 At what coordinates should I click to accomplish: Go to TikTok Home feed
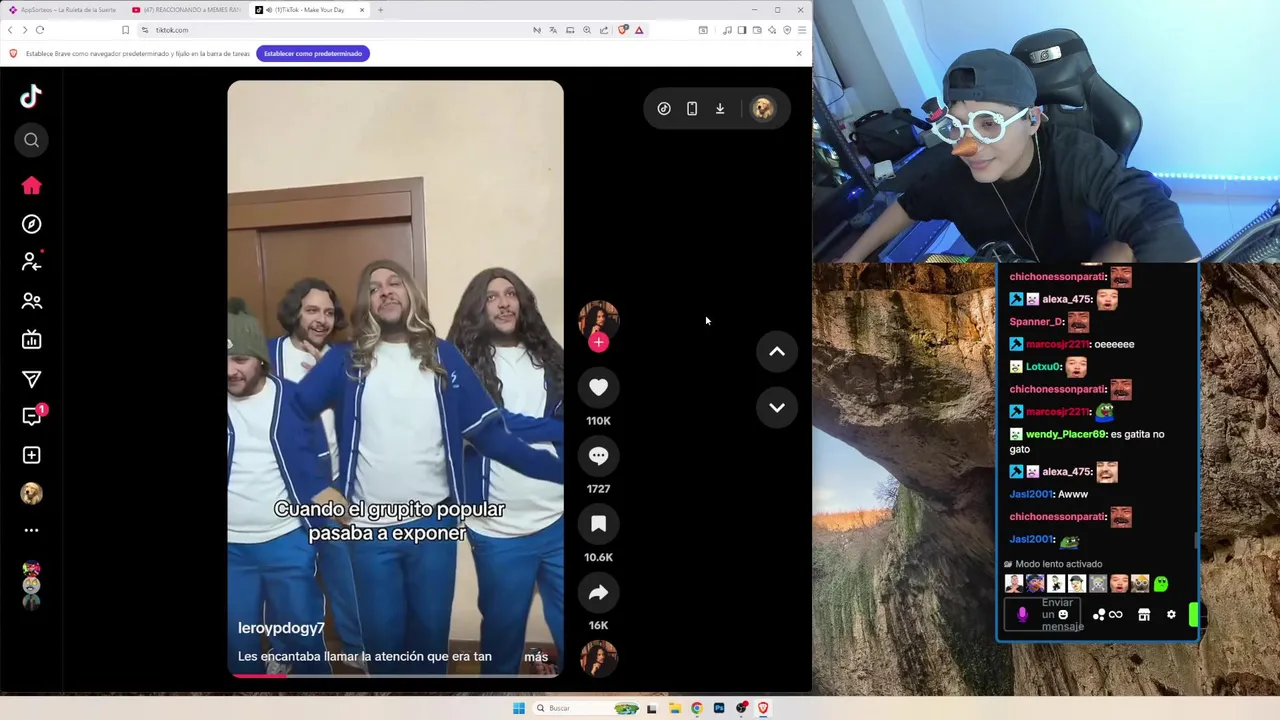coord(31,185)
